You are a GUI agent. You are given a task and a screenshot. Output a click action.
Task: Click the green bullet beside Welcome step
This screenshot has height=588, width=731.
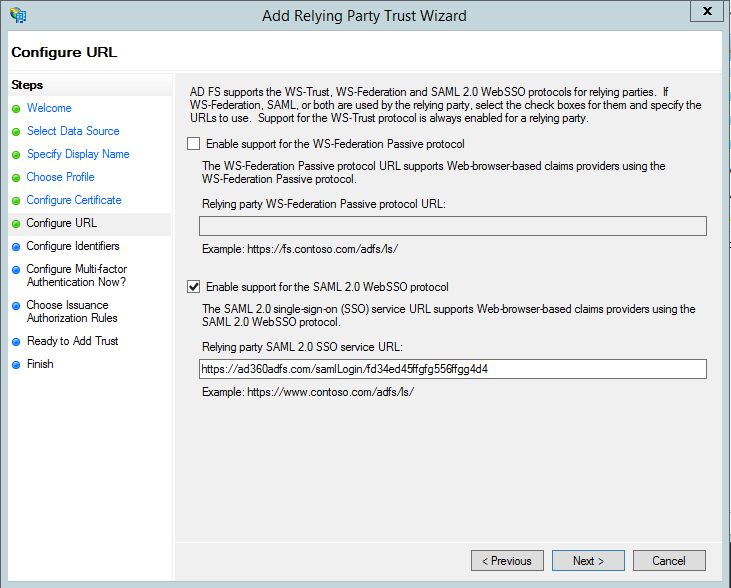[16, 108]
